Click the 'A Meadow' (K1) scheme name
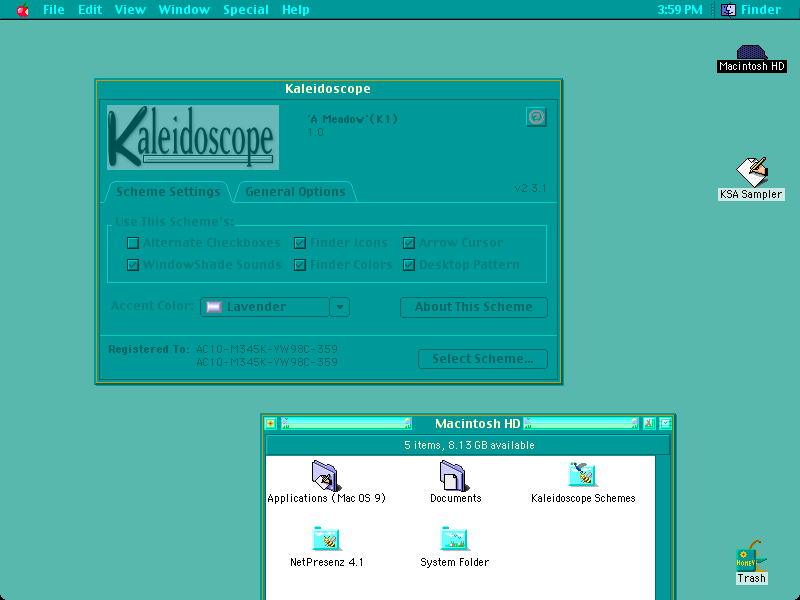The width and height of the screenshot is (800, 600). coord(353,119)
